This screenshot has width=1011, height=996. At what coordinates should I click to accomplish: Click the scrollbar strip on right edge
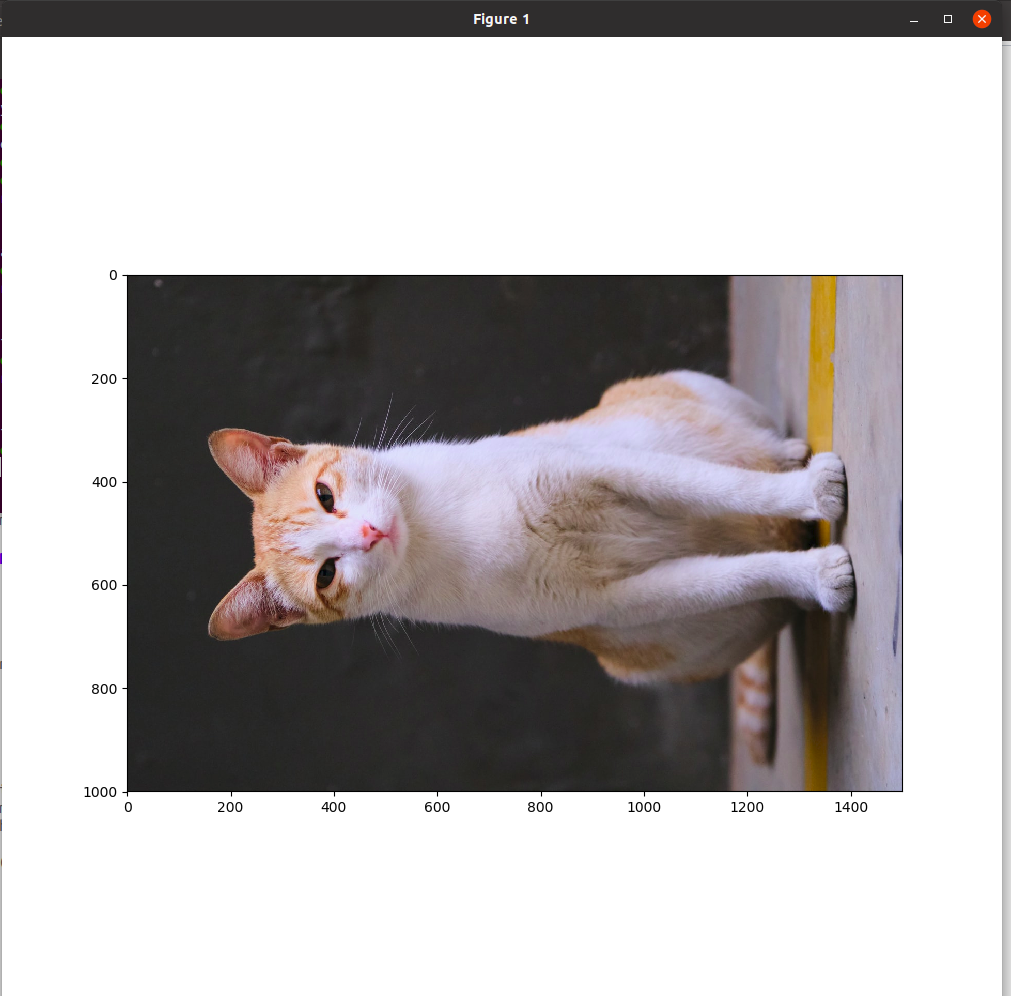click(1006, 500)
